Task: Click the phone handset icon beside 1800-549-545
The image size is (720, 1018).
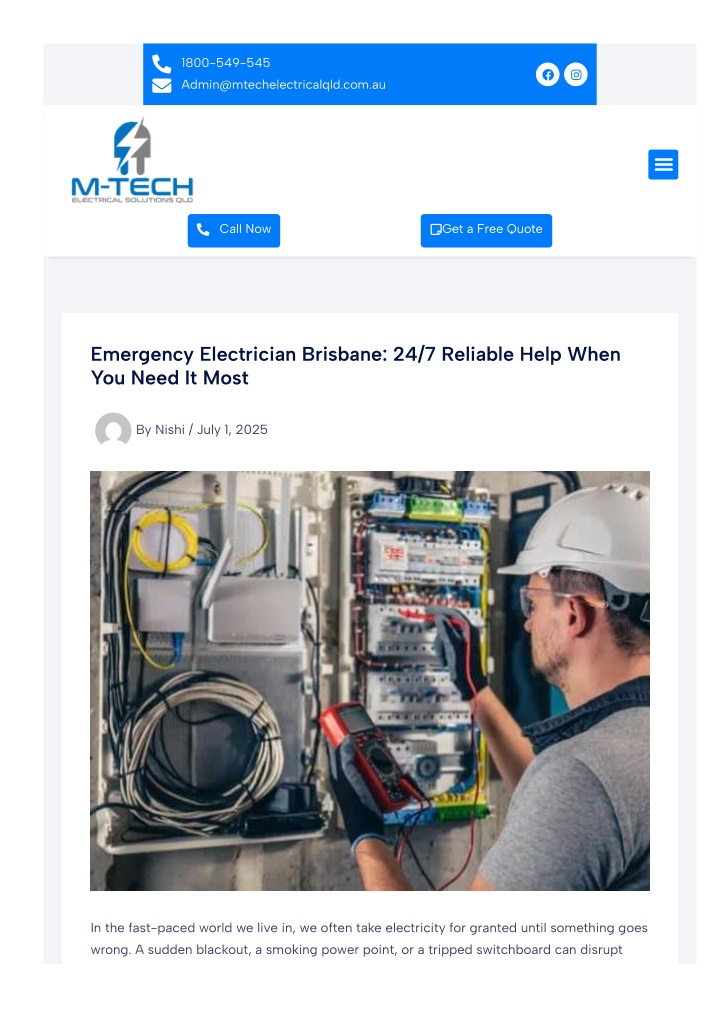Action: [161, 64]
